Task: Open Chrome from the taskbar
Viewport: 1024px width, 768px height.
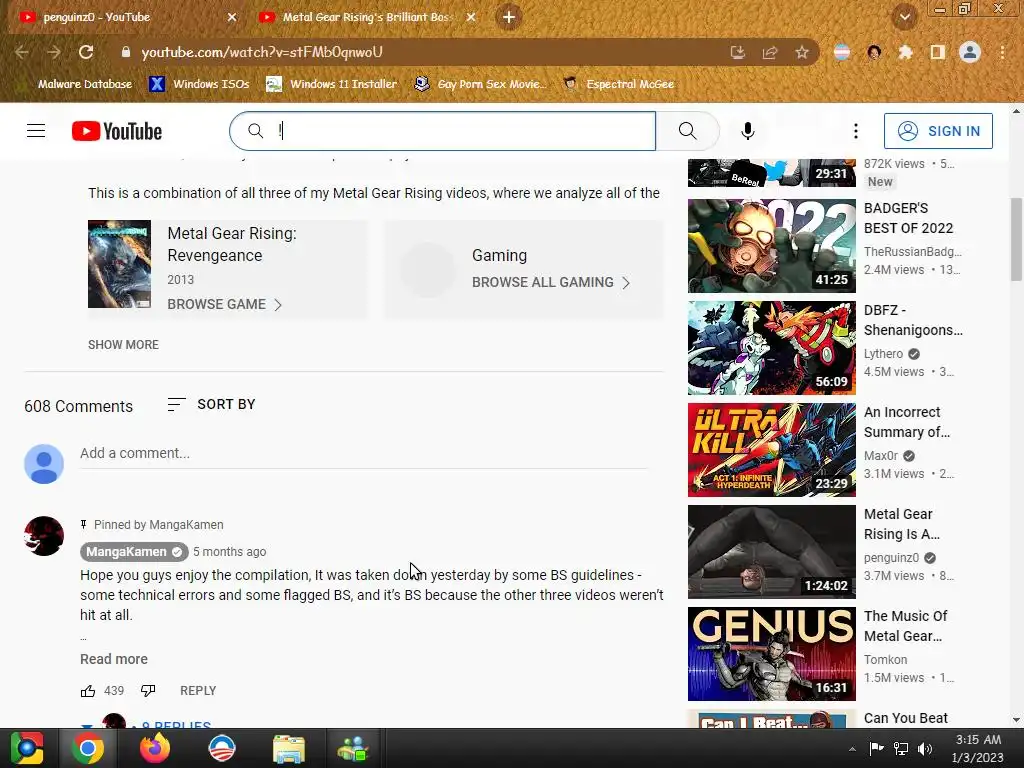Action: [88, 748]
